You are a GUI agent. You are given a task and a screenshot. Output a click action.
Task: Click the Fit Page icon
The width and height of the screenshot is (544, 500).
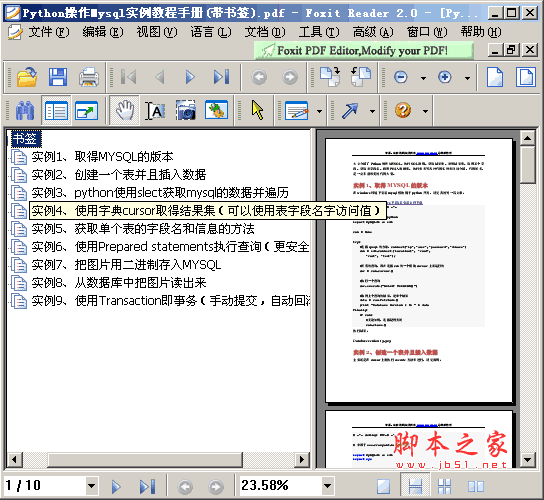point(526,77)
